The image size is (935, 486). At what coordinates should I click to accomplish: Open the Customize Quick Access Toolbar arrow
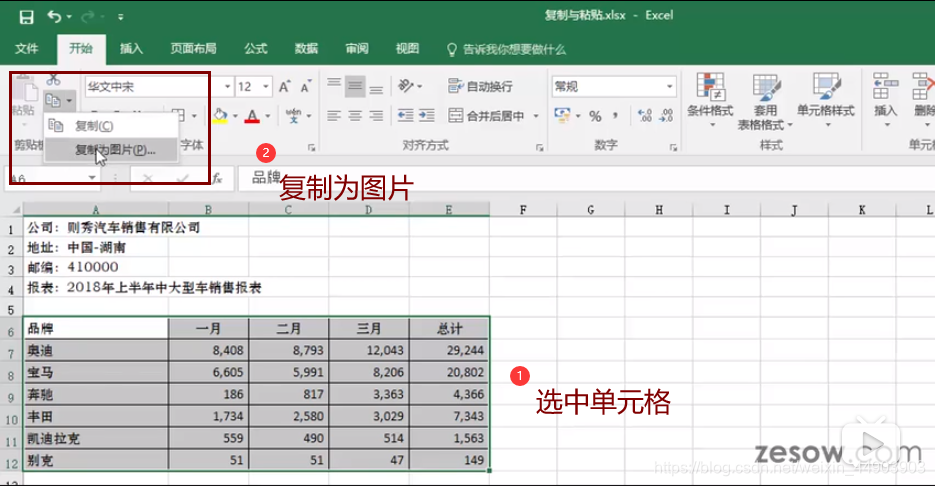[120, 17]
